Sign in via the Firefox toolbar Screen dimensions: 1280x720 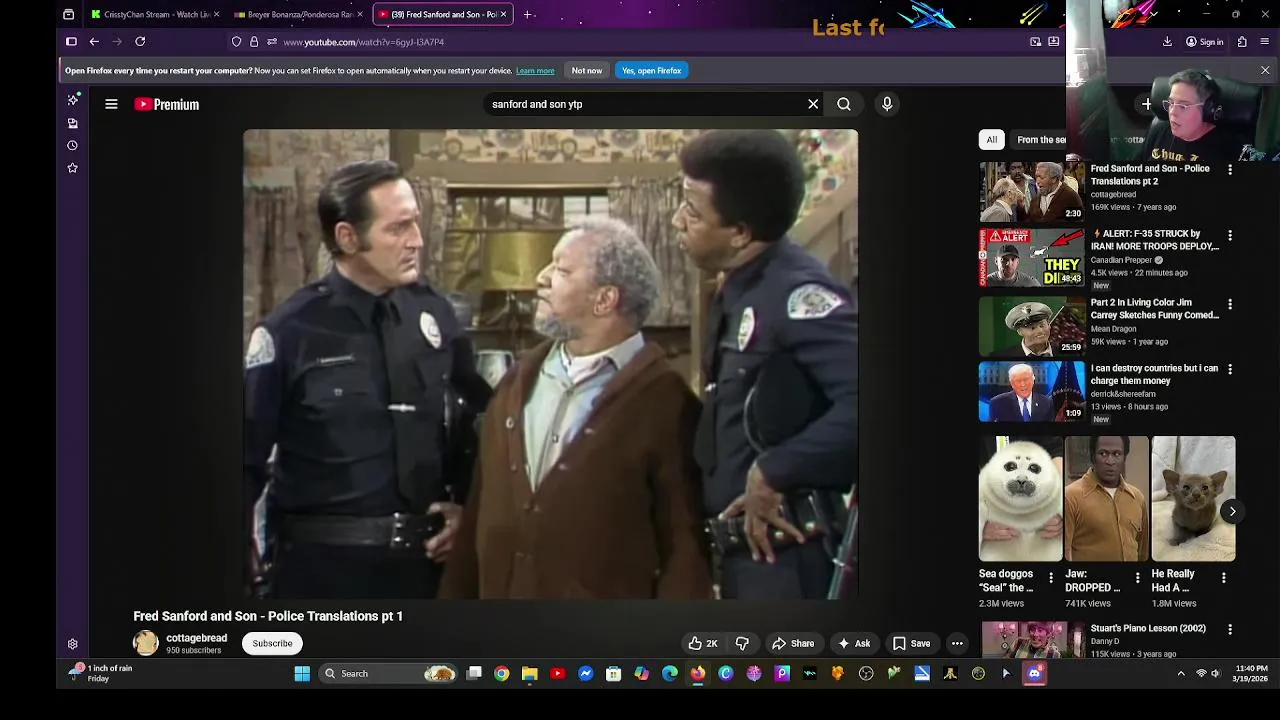click(x=1204, y=42)
